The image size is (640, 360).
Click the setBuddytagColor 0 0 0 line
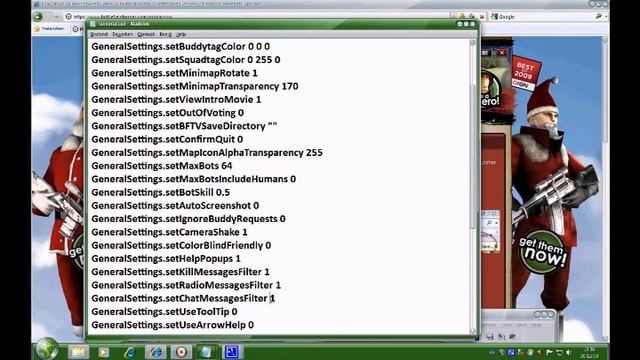tap(180, 47)
